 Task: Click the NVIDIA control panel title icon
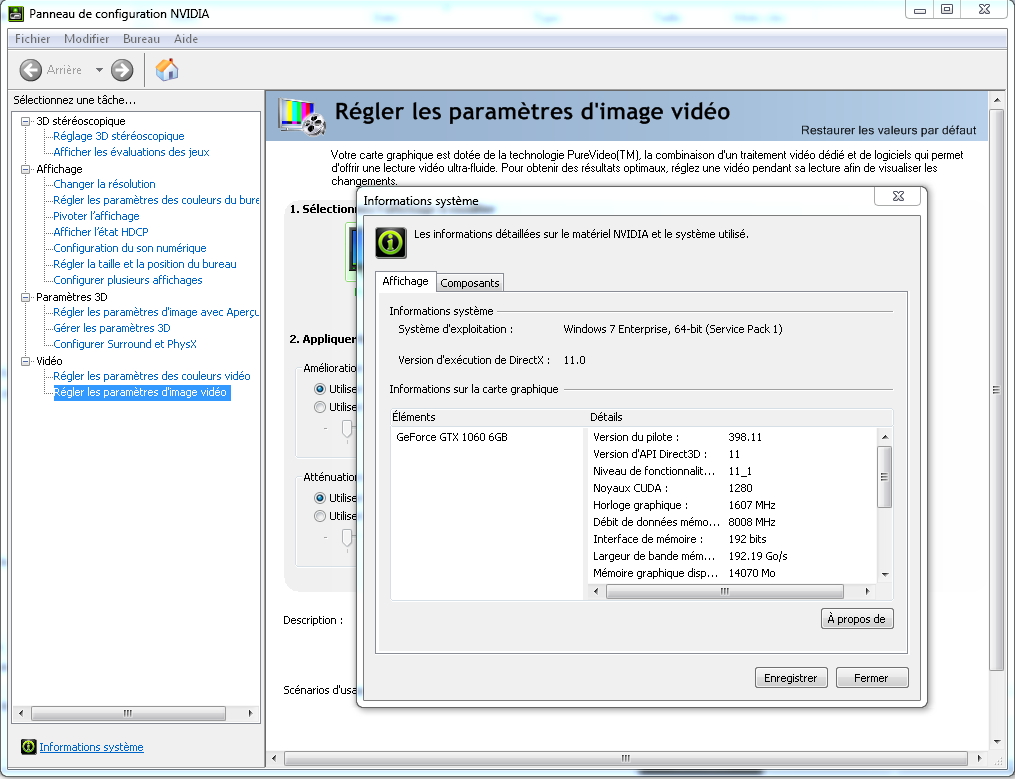click(16, 14)
